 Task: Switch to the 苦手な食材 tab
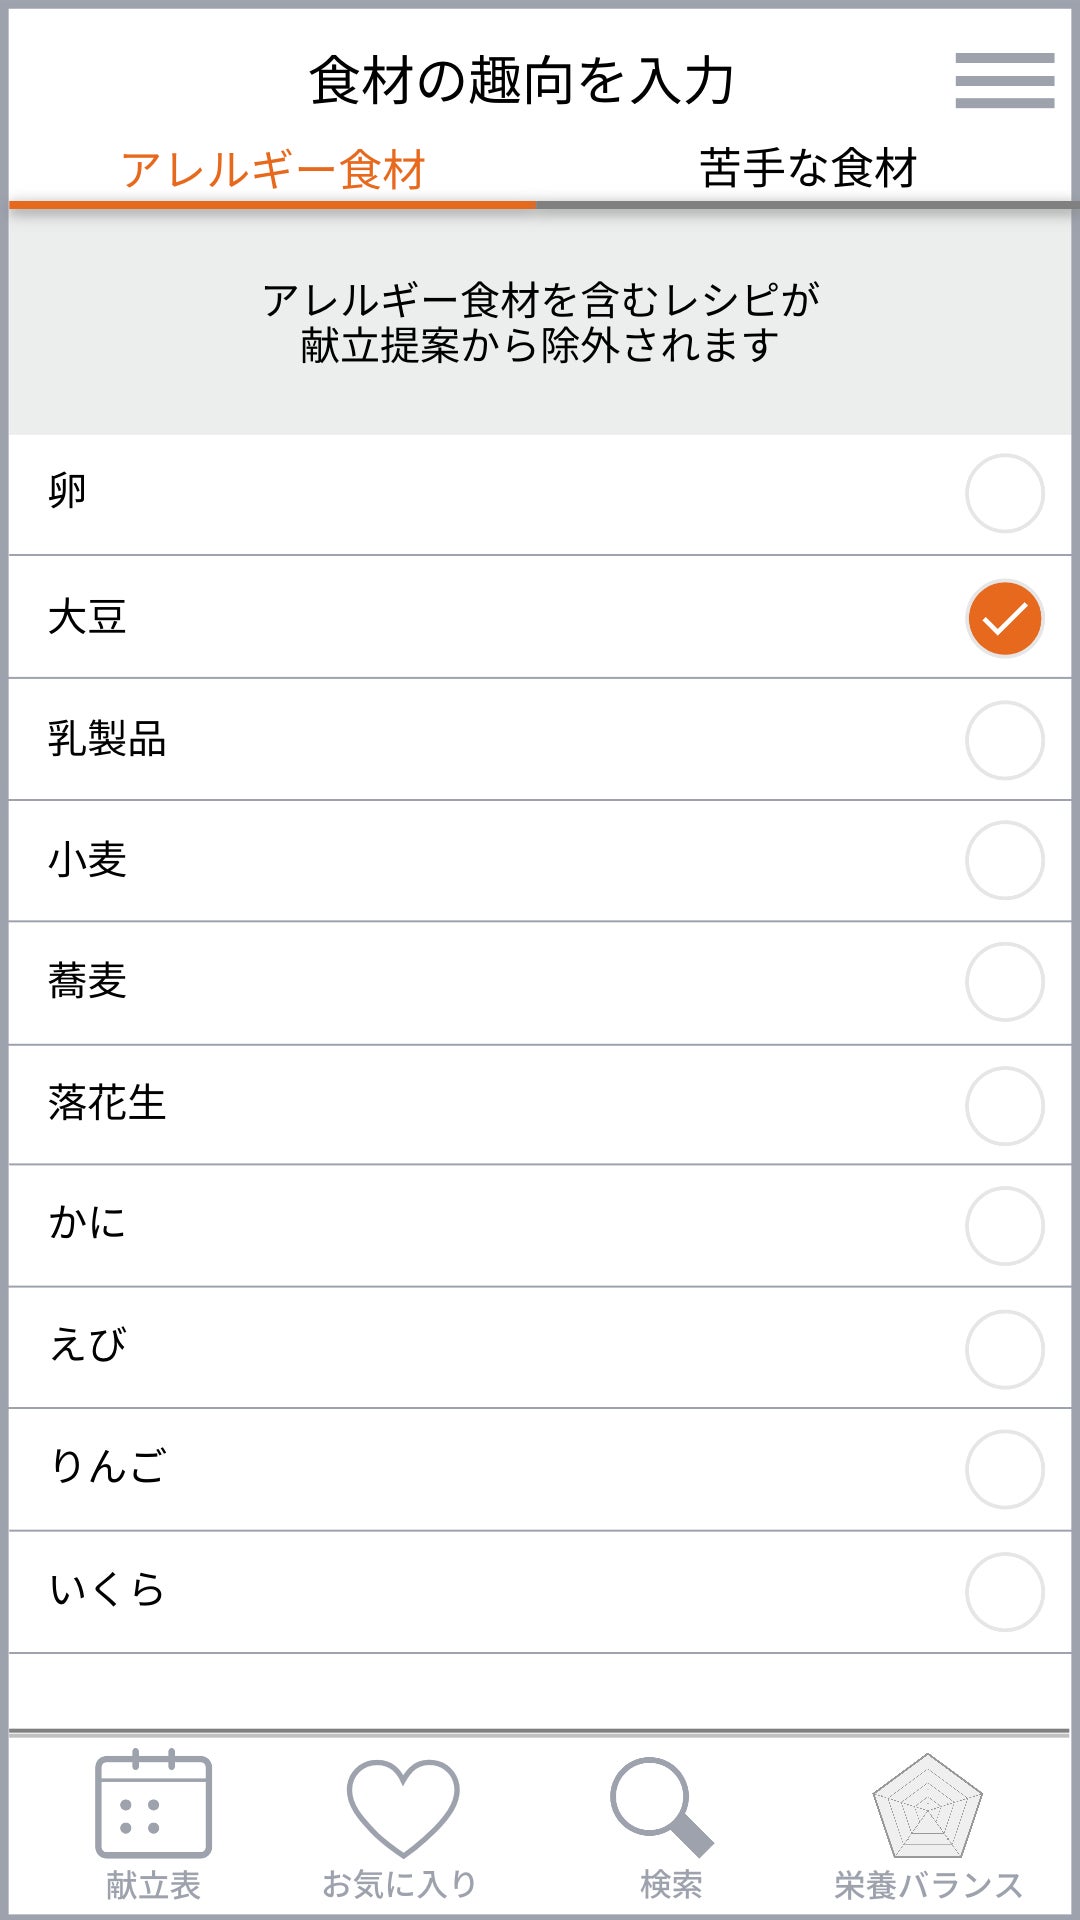click(808, 168)
